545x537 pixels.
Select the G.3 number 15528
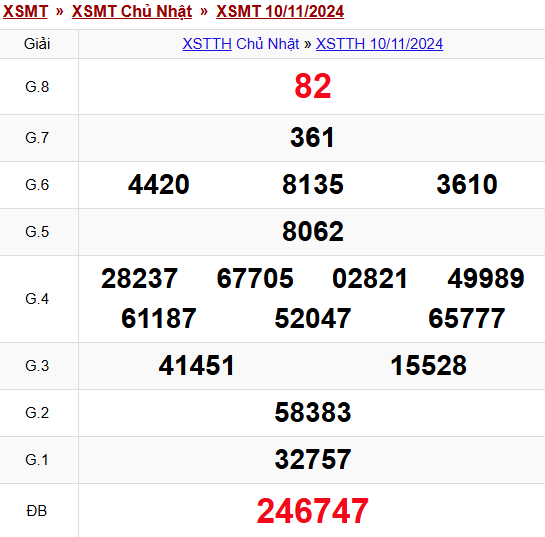pyautogui.click(x=428, y=366)
